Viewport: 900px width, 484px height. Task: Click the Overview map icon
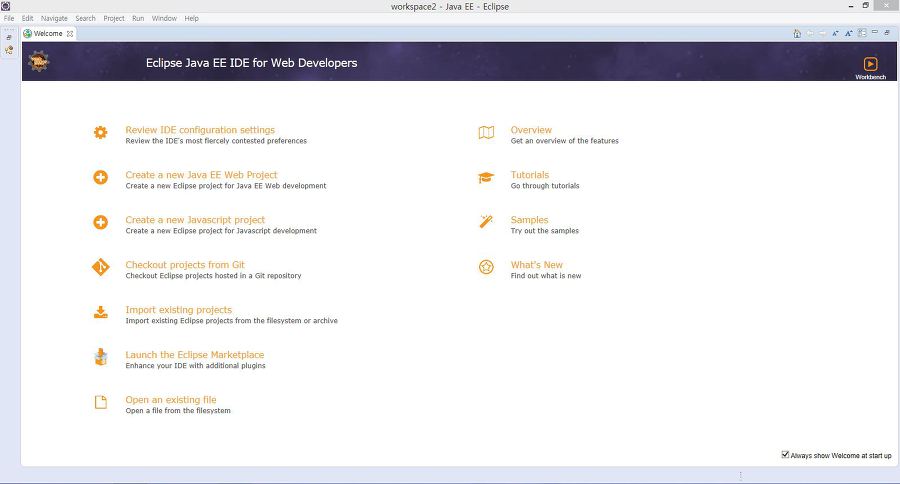point(486,133)
